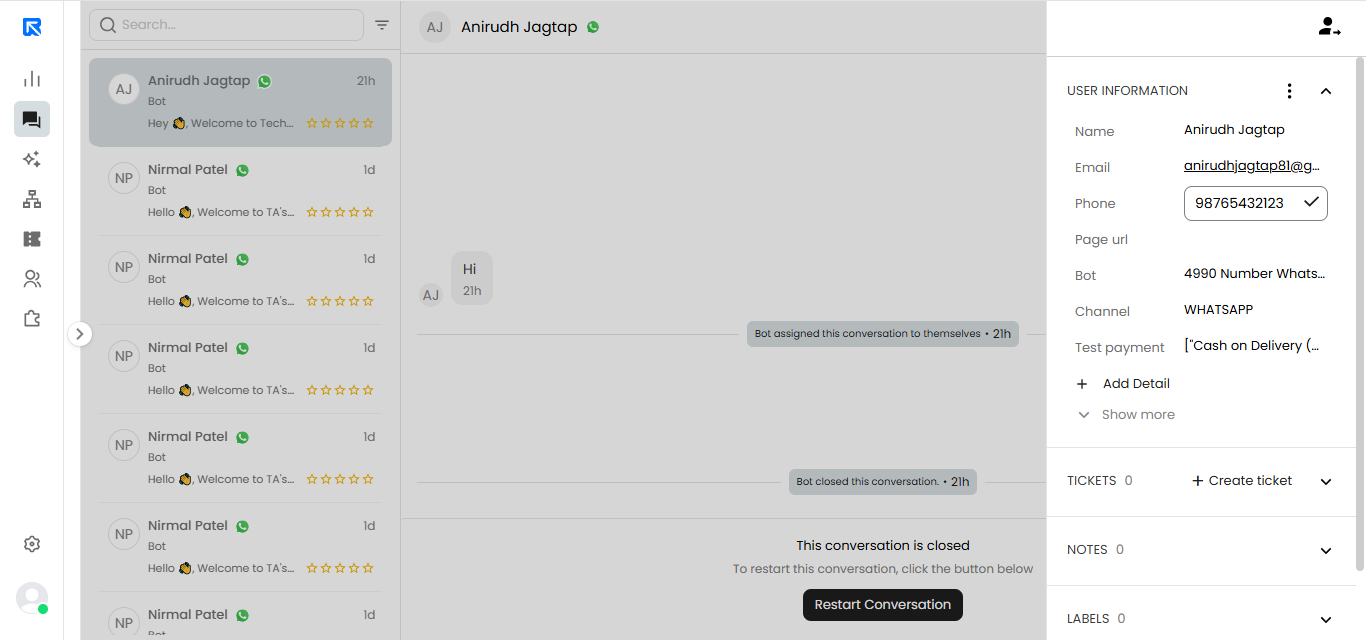Click the conversation search field
The image size is (1366, 640).
(x=226, y=25)
